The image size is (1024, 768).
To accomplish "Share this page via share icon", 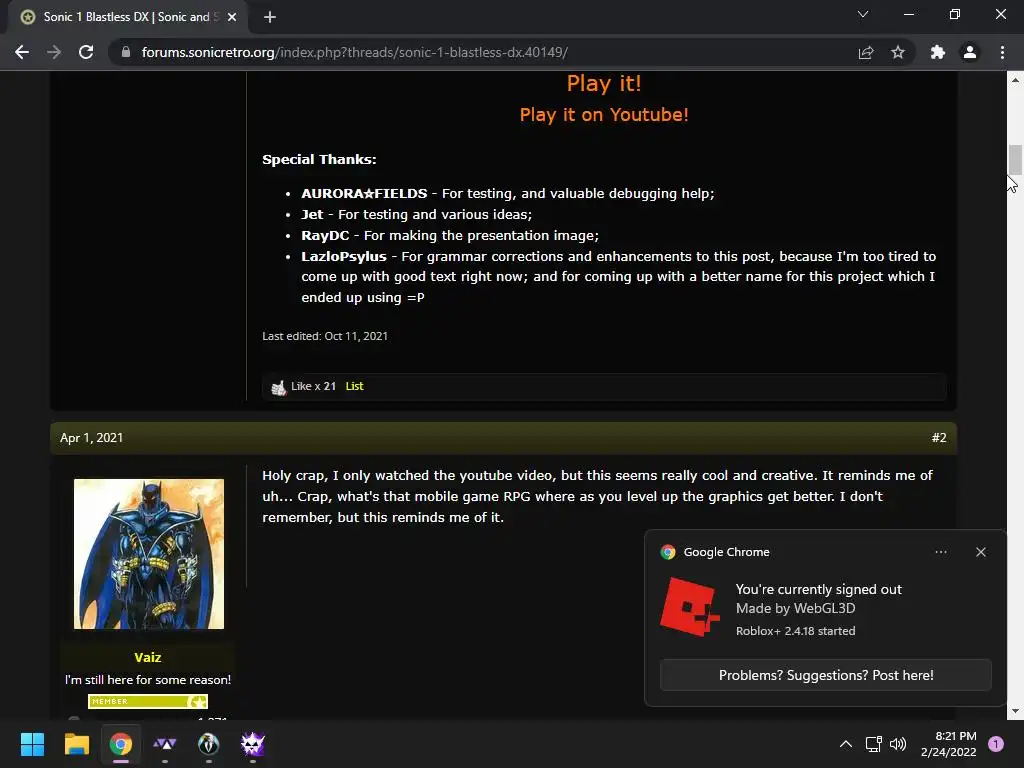I will (x=865, y=52).
